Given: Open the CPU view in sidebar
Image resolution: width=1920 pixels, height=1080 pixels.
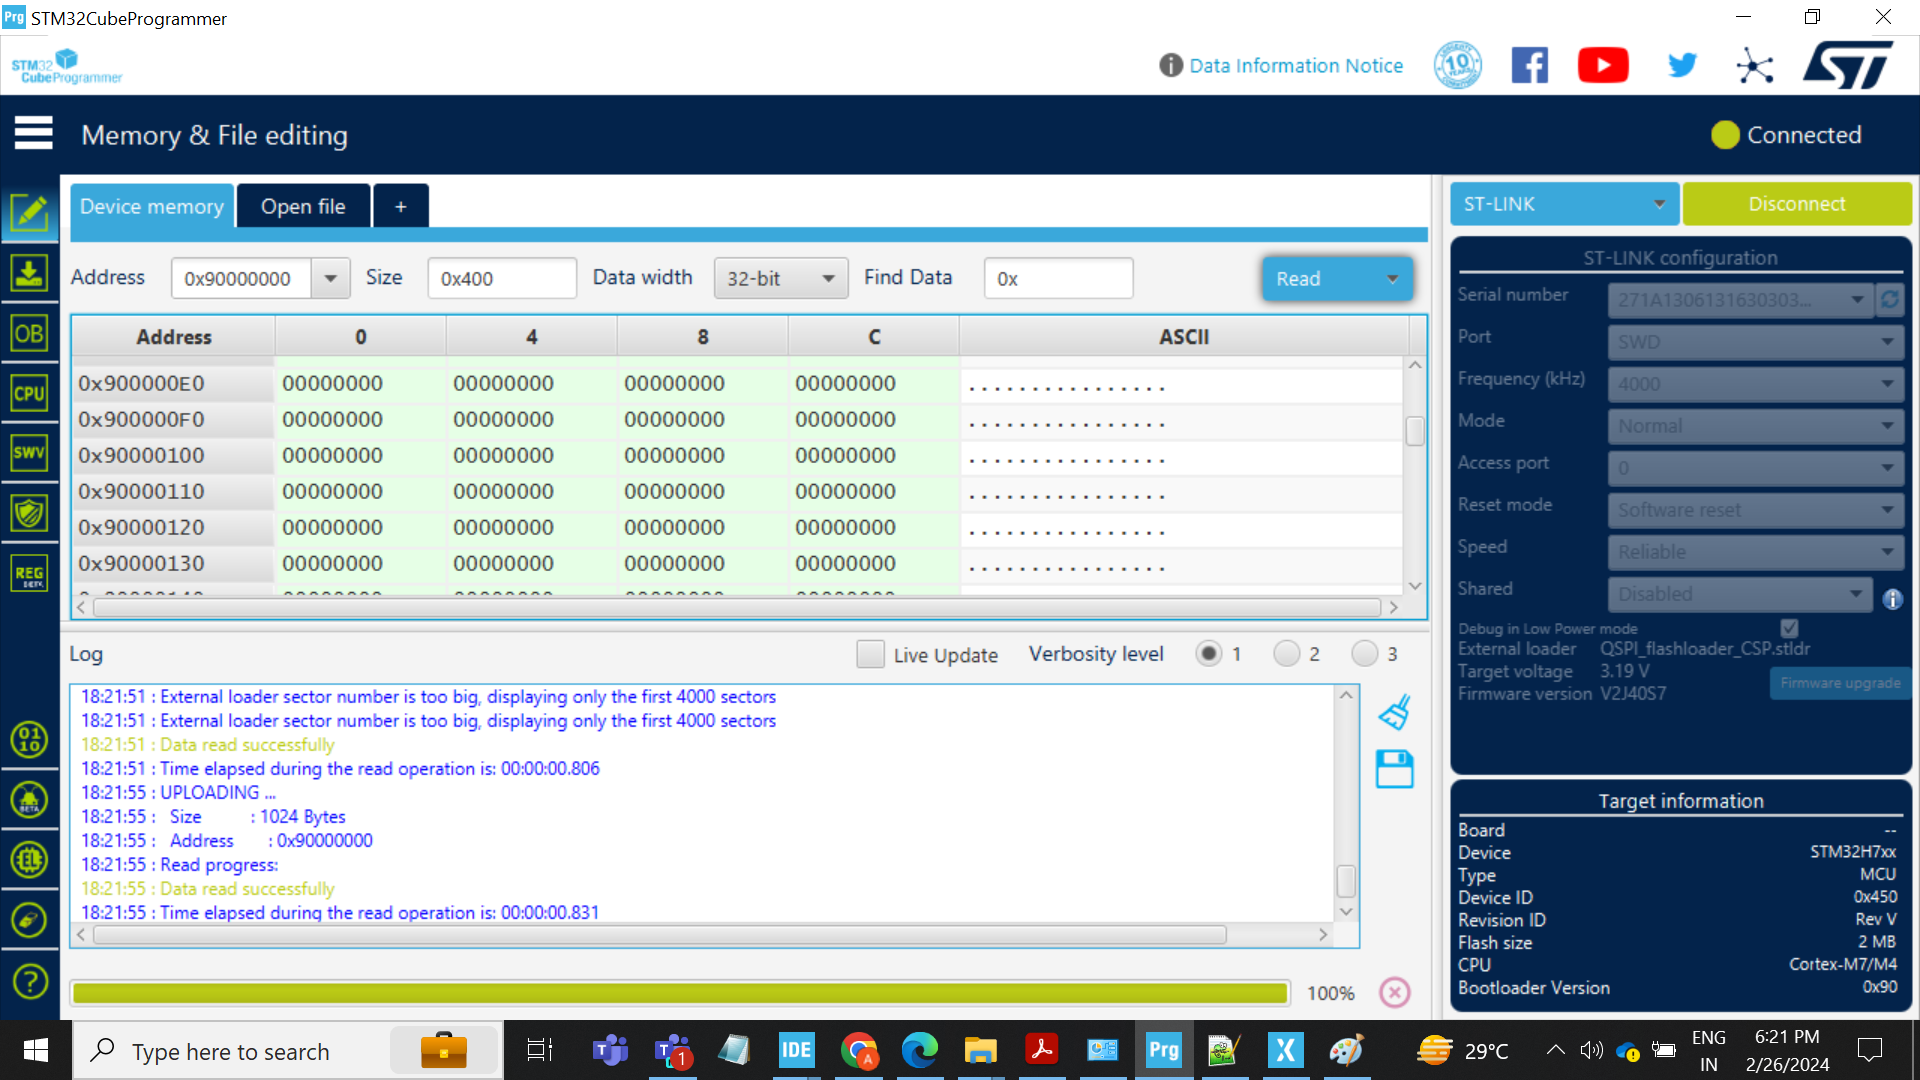Looking at the screenshot, I should coord(29,393).
